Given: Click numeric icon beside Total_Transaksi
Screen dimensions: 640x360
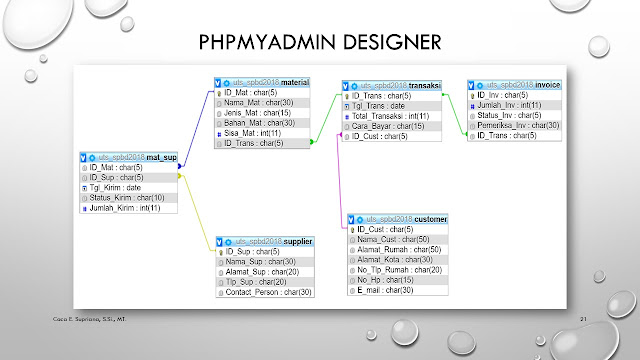Looking at the screenshot, I should (x=347, y=117).
